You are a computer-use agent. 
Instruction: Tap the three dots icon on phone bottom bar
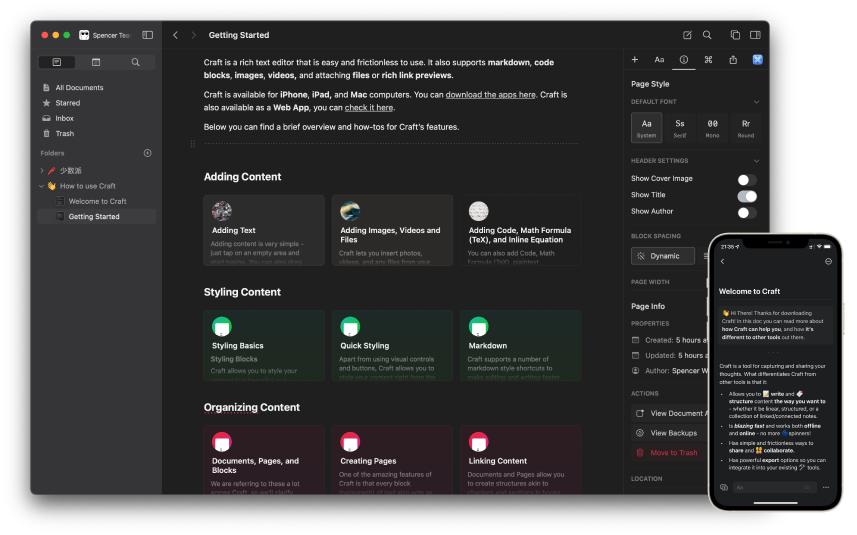[826, 487]
